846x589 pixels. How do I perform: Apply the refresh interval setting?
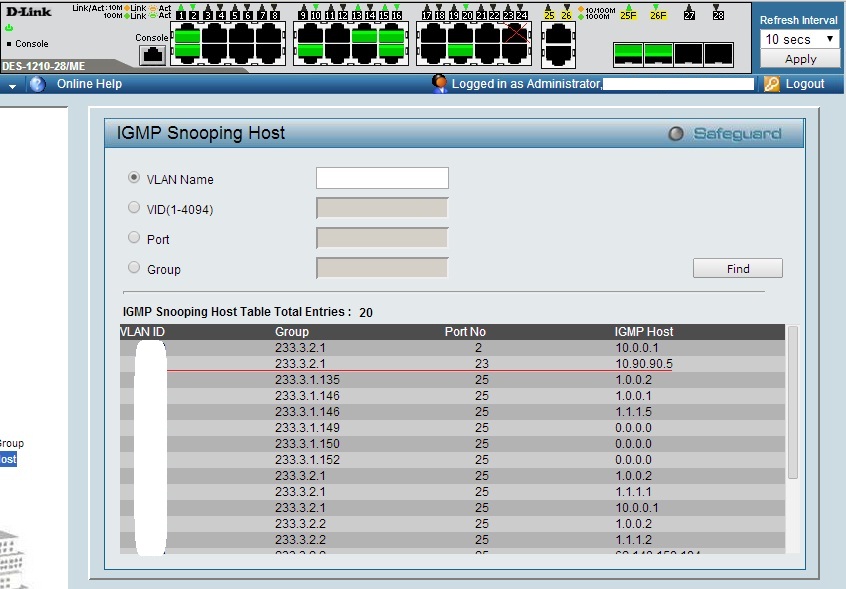click(x=800, y=59)
